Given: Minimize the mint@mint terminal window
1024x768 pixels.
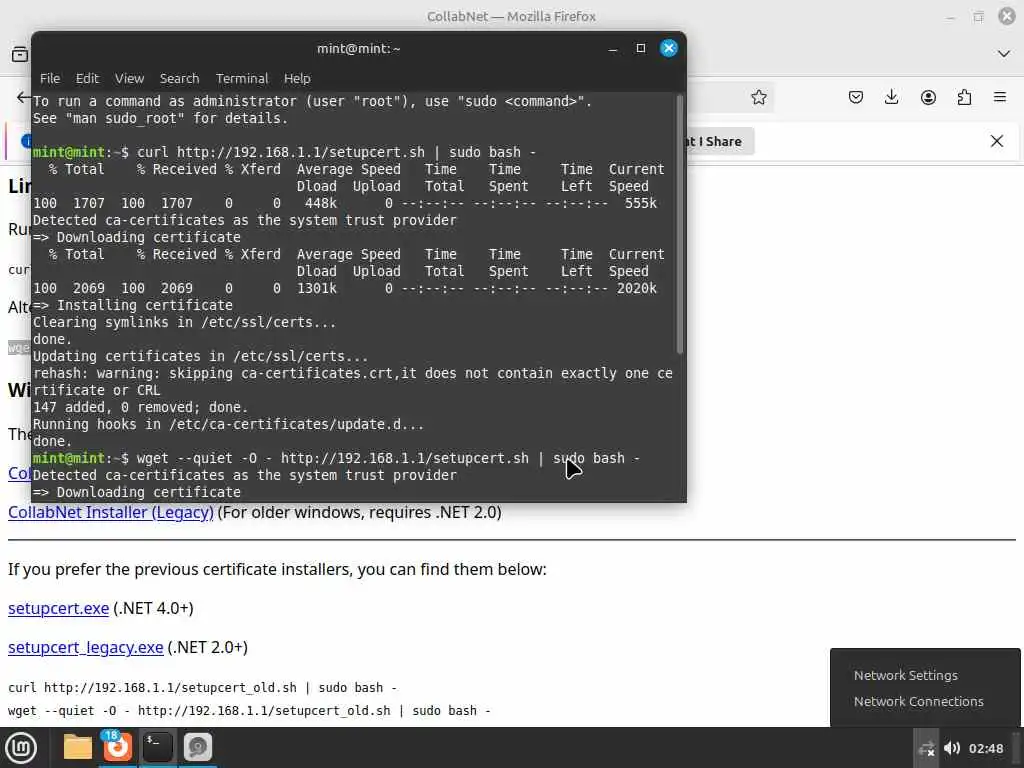Looking at the screenshot, I should [x=613, y=49].
